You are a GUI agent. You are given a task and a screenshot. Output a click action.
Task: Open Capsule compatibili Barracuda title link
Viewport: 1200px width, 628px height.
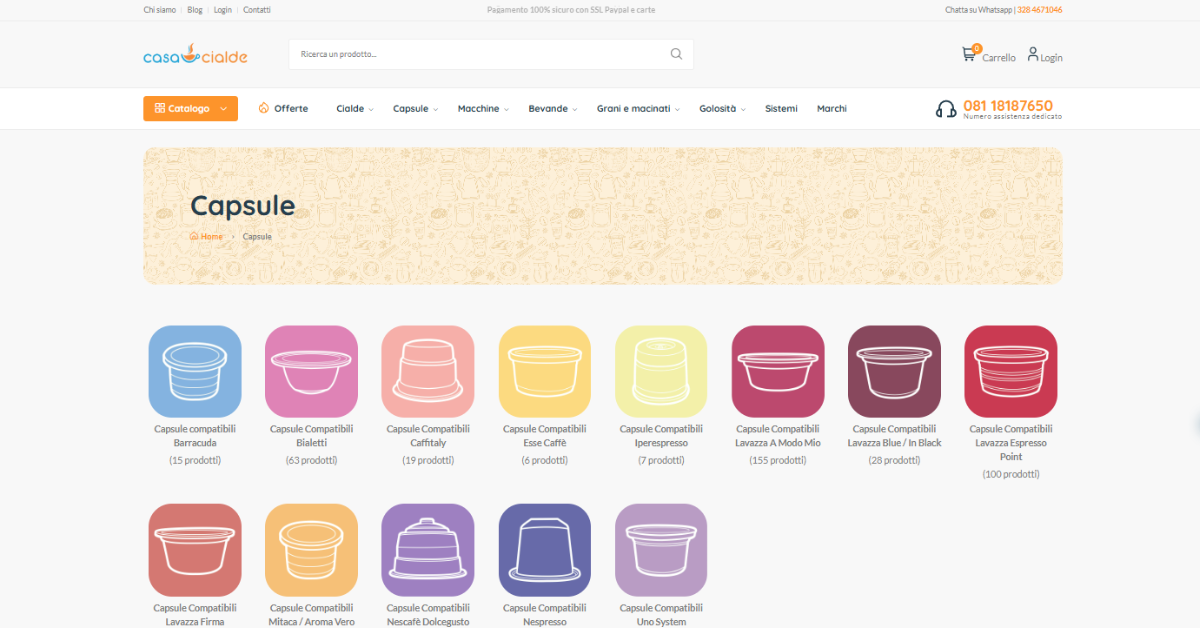click(195, 436)
